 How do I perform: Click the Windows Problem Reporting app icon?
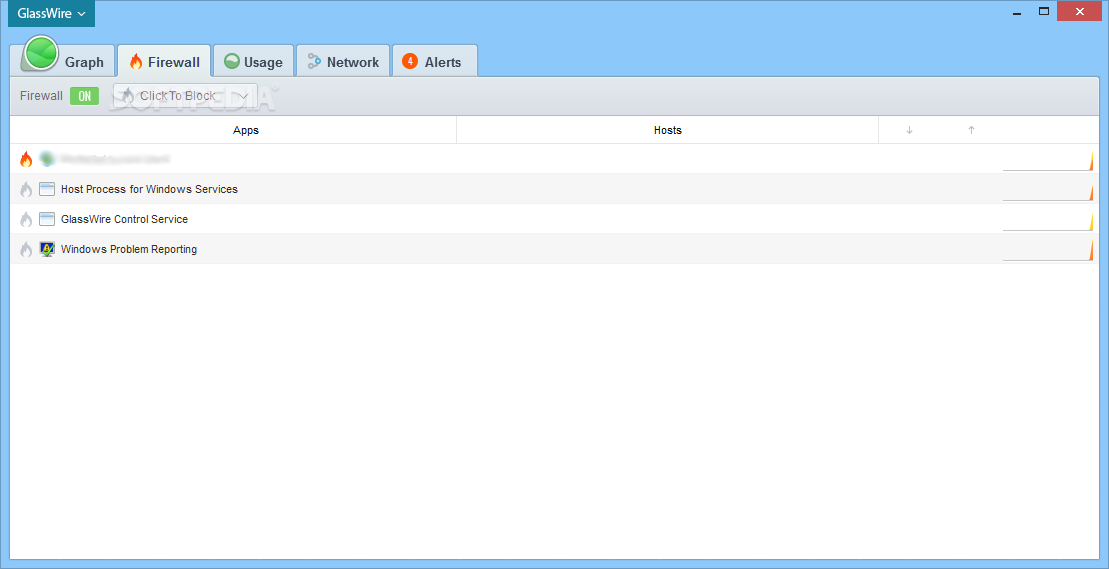point(47,249)
